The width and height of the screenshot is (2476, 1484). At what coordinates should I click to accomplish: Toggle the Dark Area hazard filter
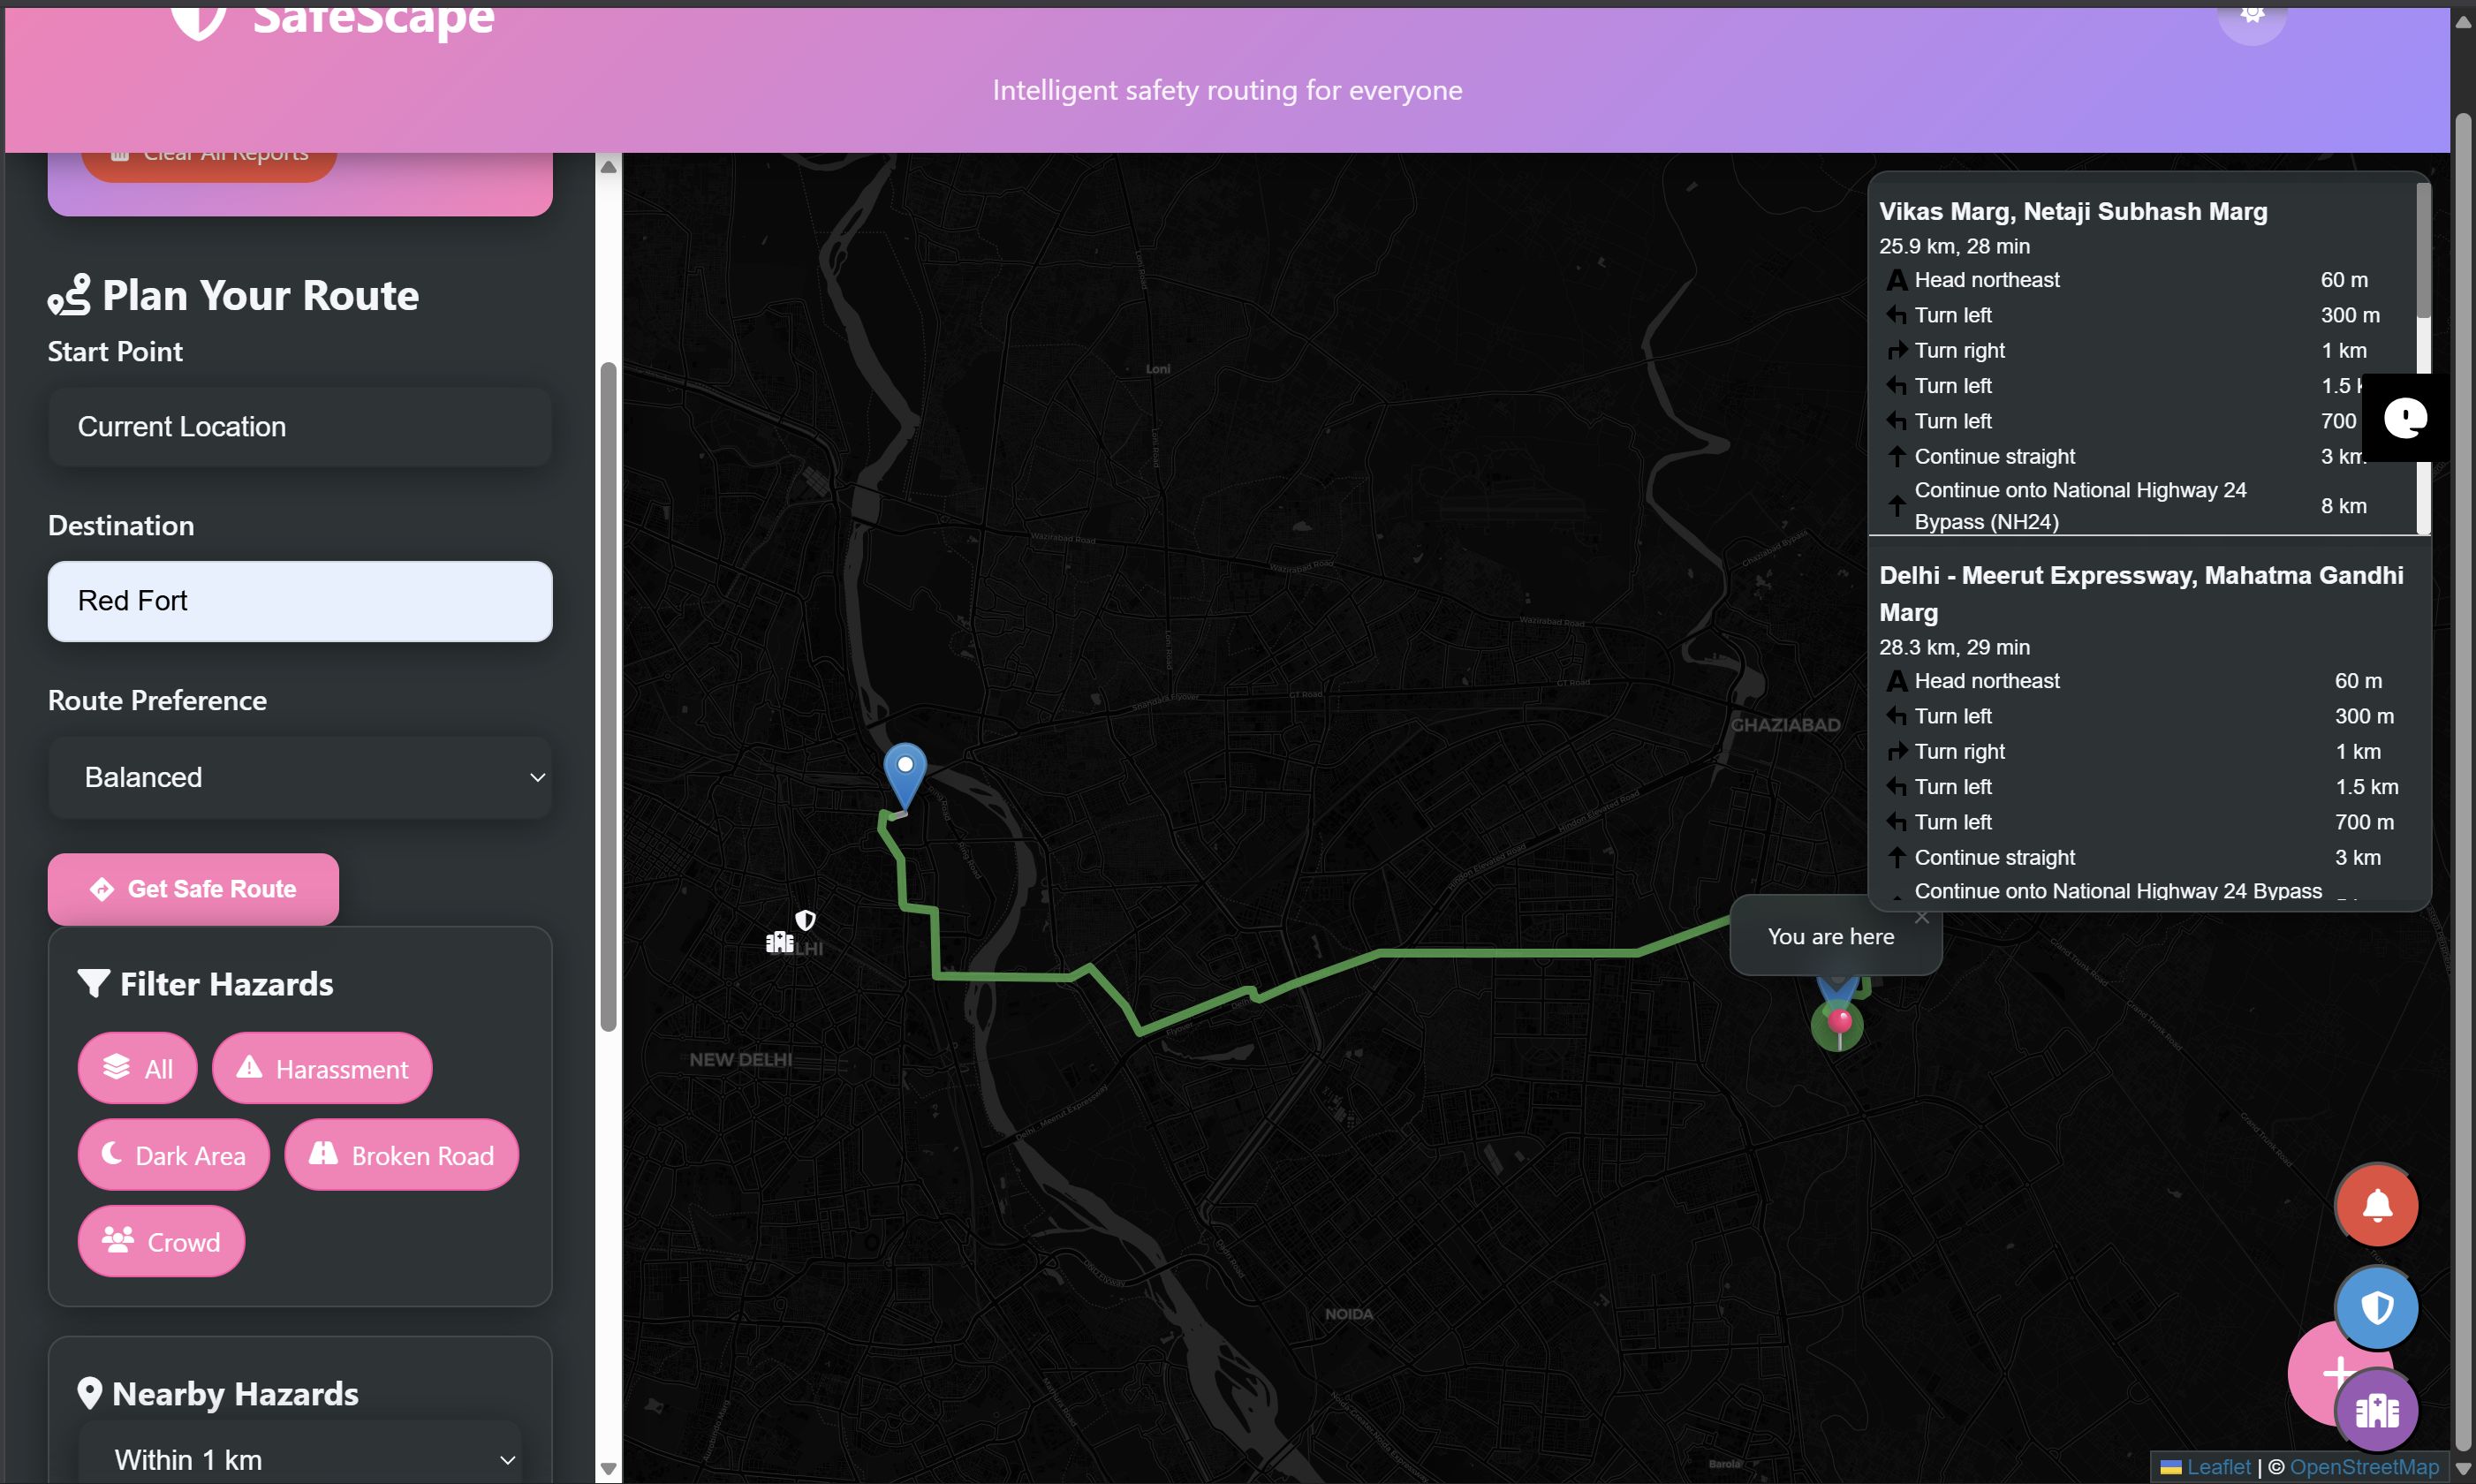click(174, 1155)
